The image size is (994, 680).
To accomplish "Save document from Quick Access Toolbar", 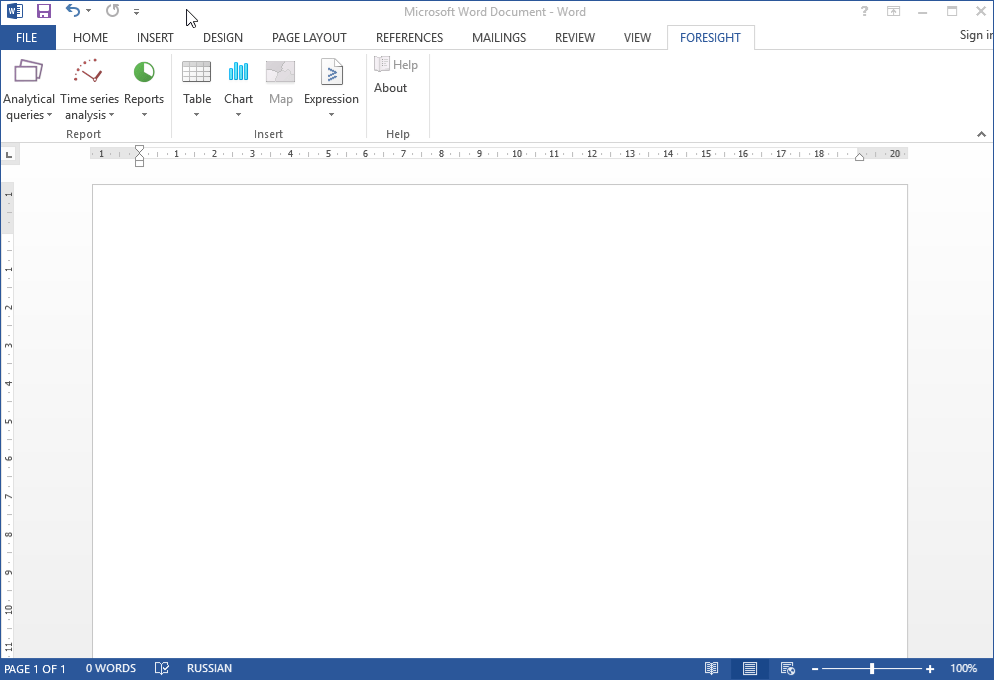I will click(x=44, y=11).
